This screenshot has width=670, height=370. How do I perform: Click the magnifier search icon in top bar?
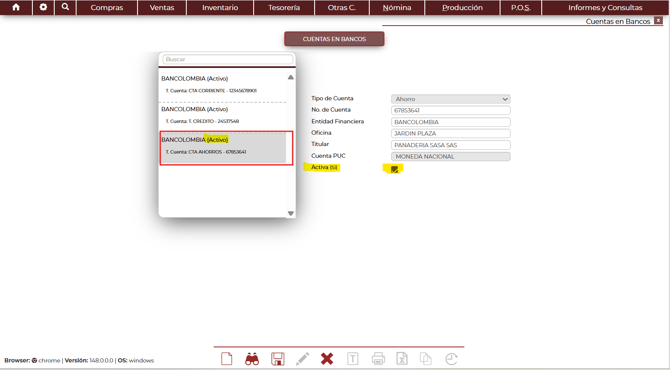coord(65,7)
